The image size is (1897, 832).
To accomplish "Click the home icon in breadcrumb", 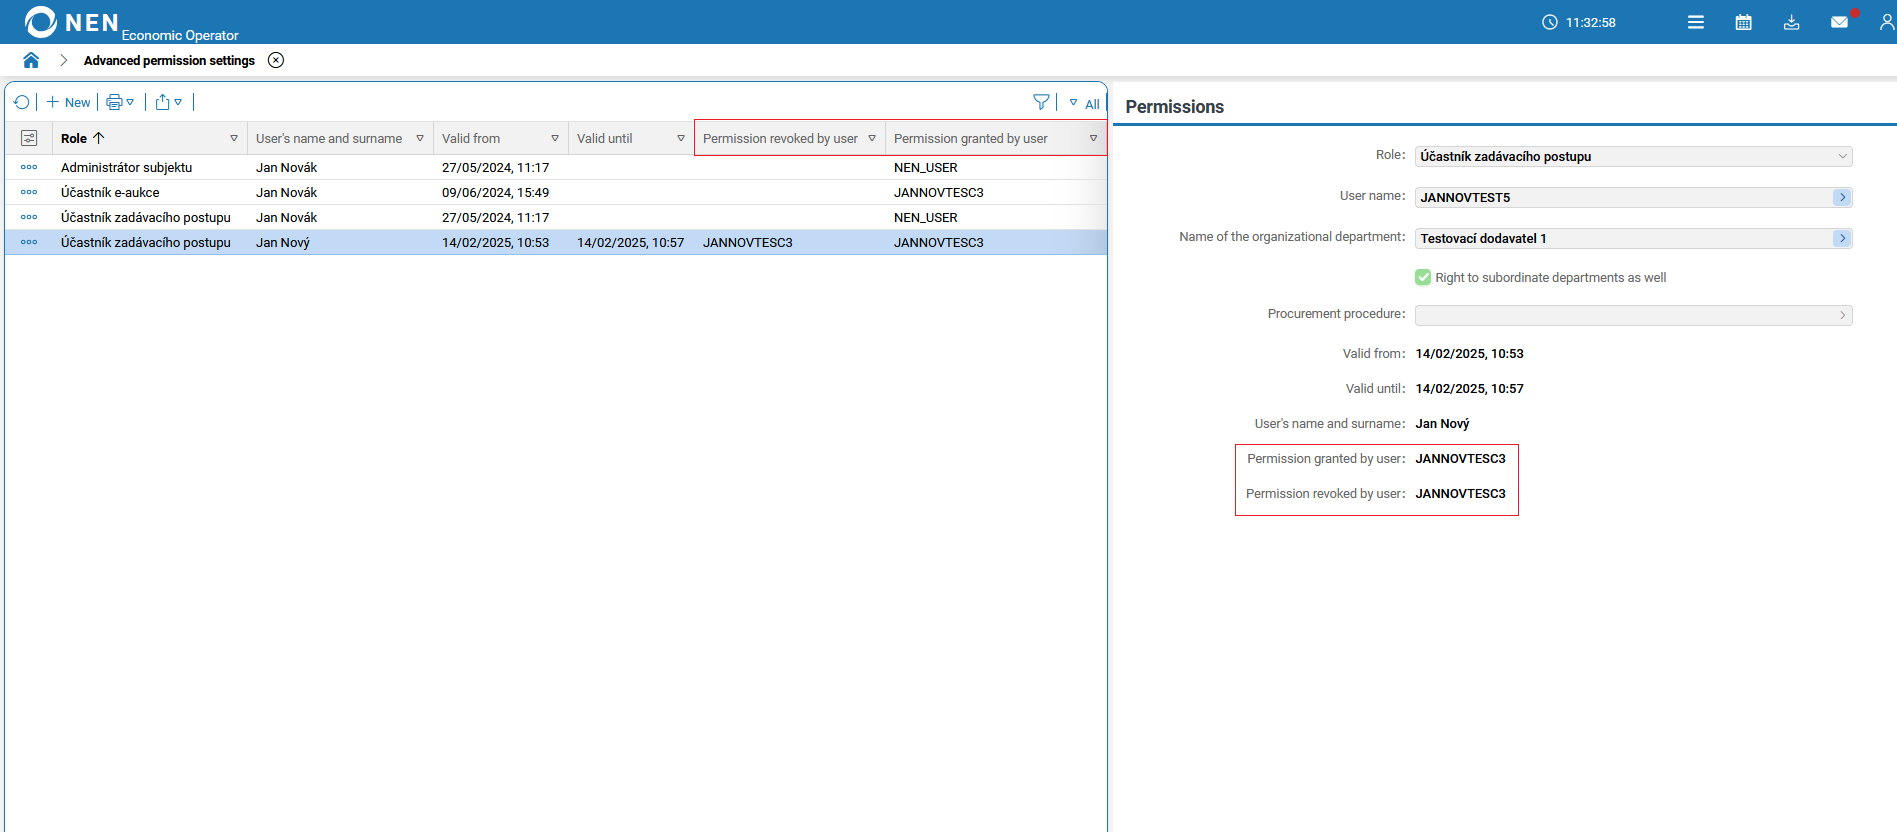I will click(x=31, y=60).
